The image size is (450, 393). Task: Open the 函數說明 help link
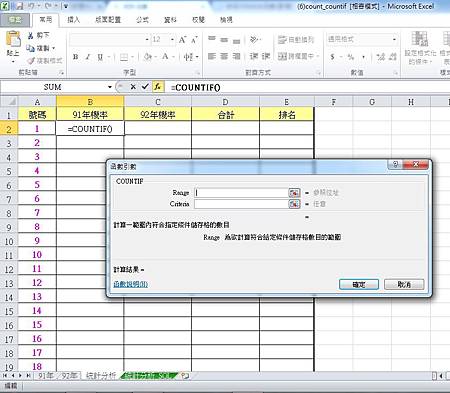[x=131, y=284]
